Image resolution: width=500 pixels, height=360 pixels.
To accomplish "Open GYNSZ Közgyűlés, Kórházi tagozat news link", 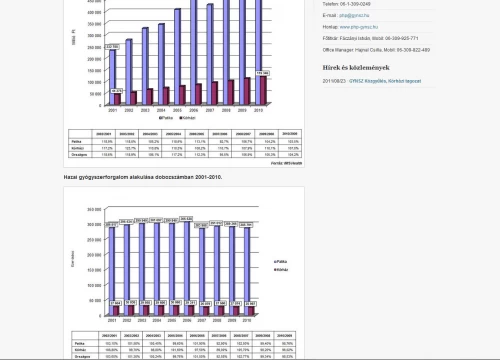I will 385,81.
